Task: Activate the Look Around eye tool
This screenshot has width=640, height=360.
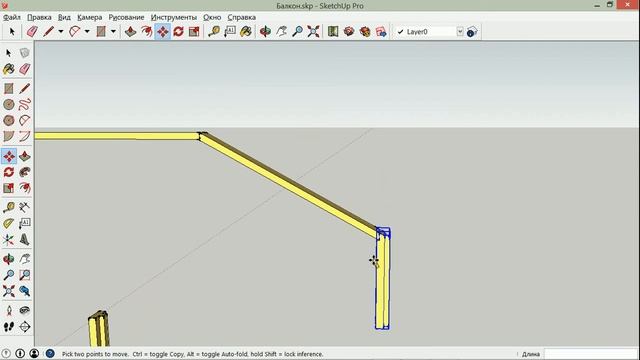Action: click(x=24, y=311)
